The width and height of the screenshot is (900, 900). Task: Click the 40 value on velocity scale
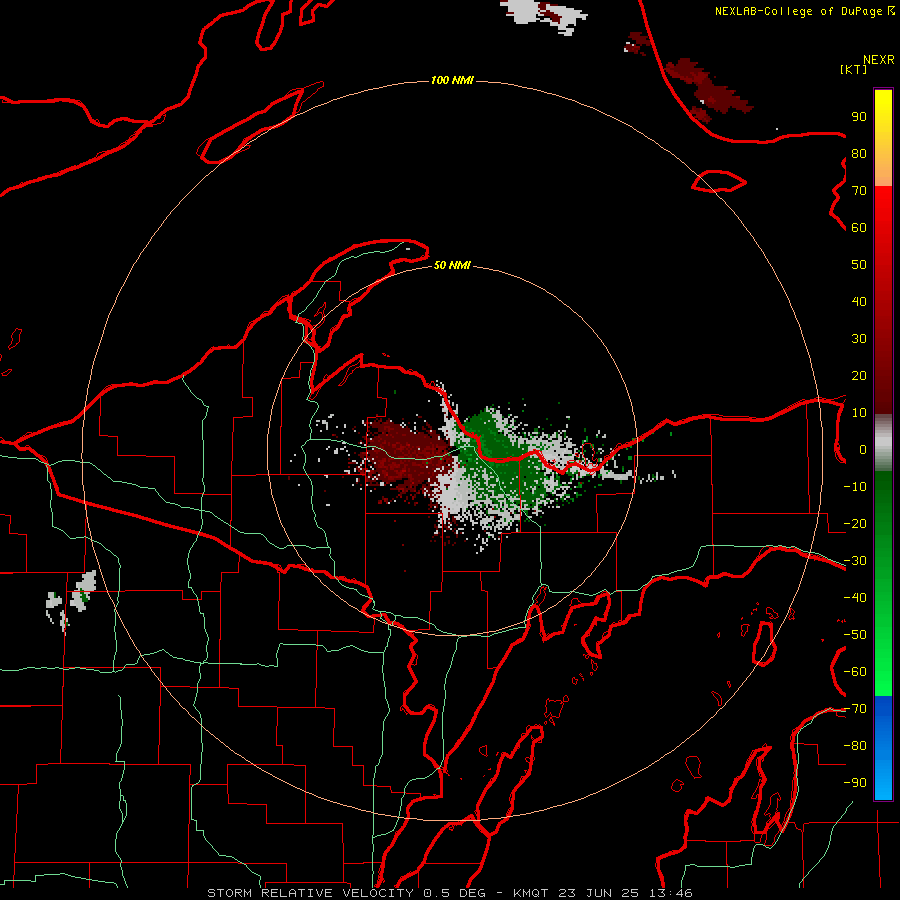tap(859, 301)
